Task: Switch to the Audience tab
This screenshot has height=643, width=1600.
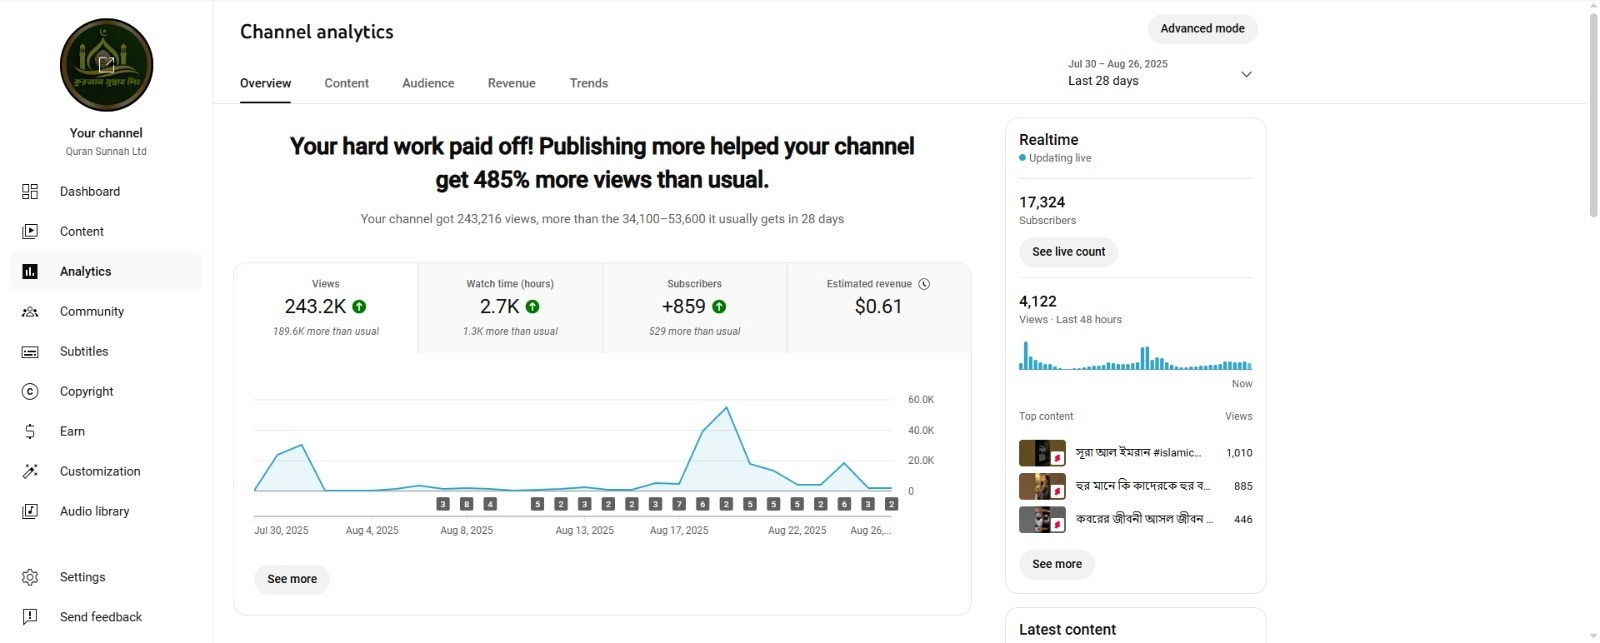Action: point(428,83)
